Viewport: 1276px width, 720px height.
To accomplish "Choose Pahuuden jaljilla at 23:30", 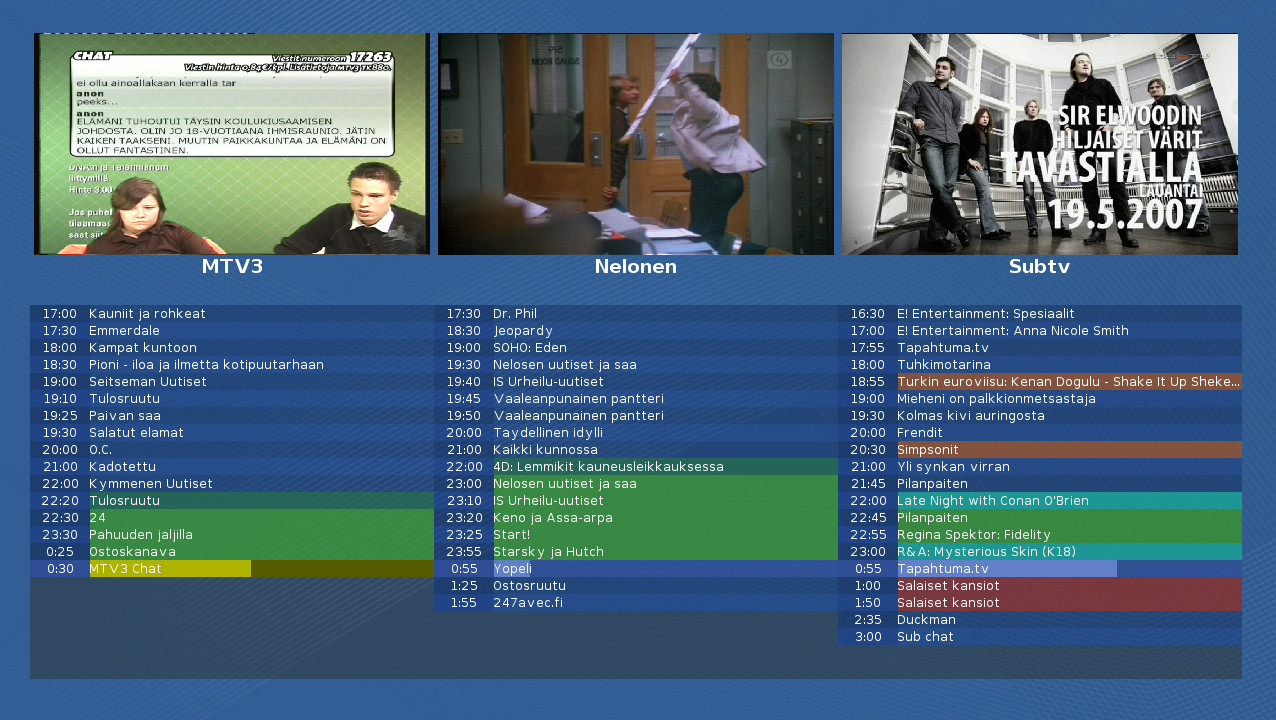I will click(x=232, y=535).
